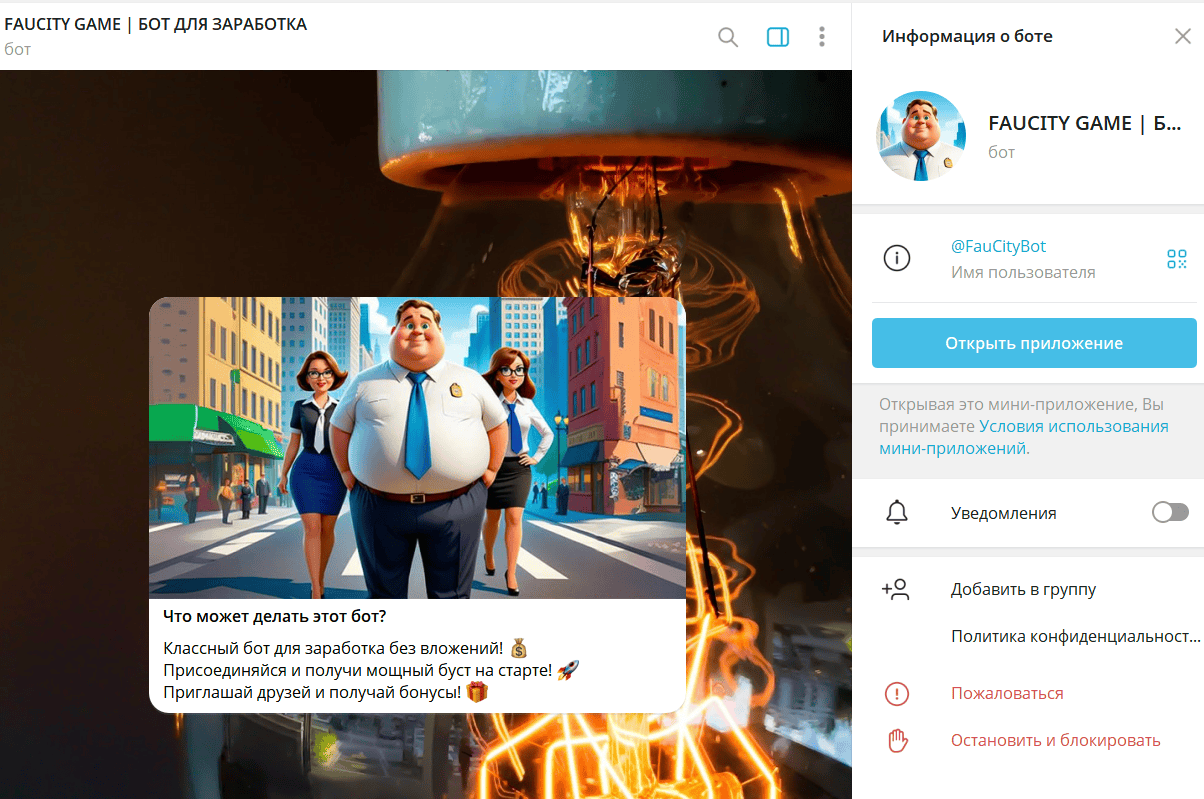This screenshot has height=799, width=1204.
Task: Click the bell icon beside Уведомления
Action: (897, 512)
